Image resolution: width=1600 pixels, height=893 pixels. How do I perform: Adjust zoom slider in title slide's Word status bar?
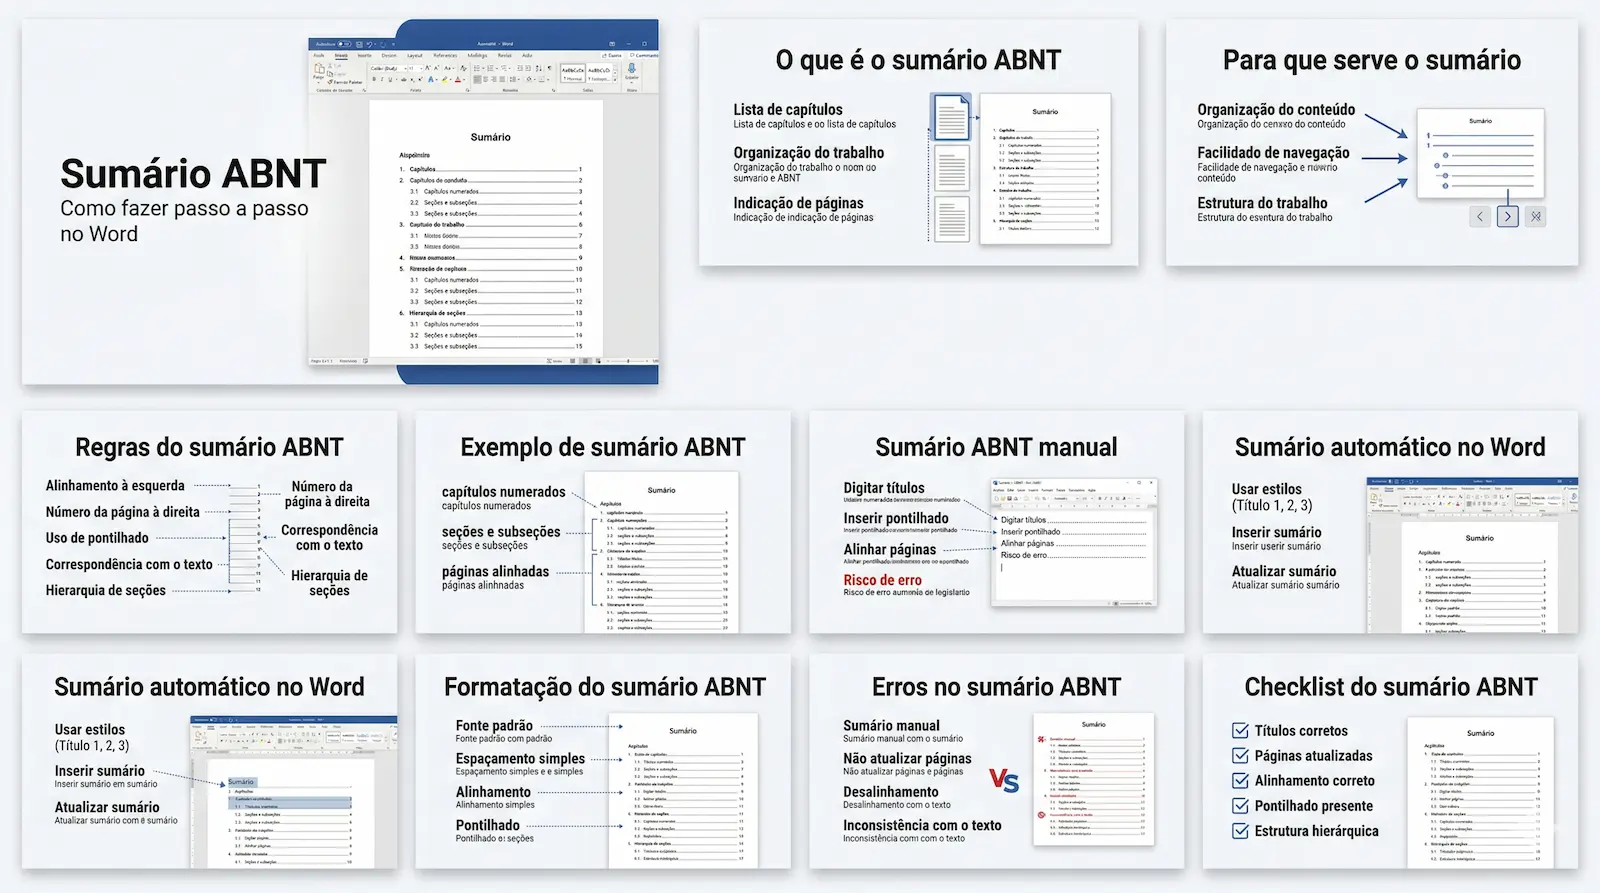point(628,361)
